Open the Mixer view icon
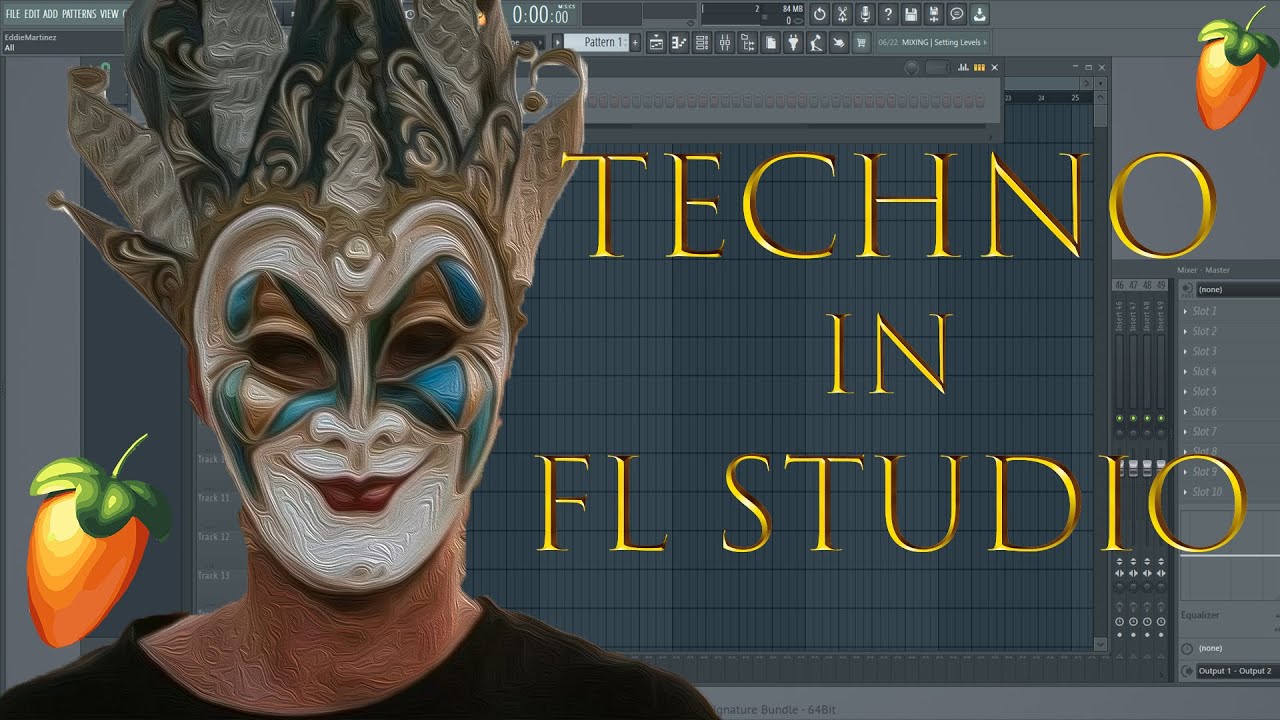Image resolution: width=1280 pixels, height=720 pixels. click(x=726, y=42)
